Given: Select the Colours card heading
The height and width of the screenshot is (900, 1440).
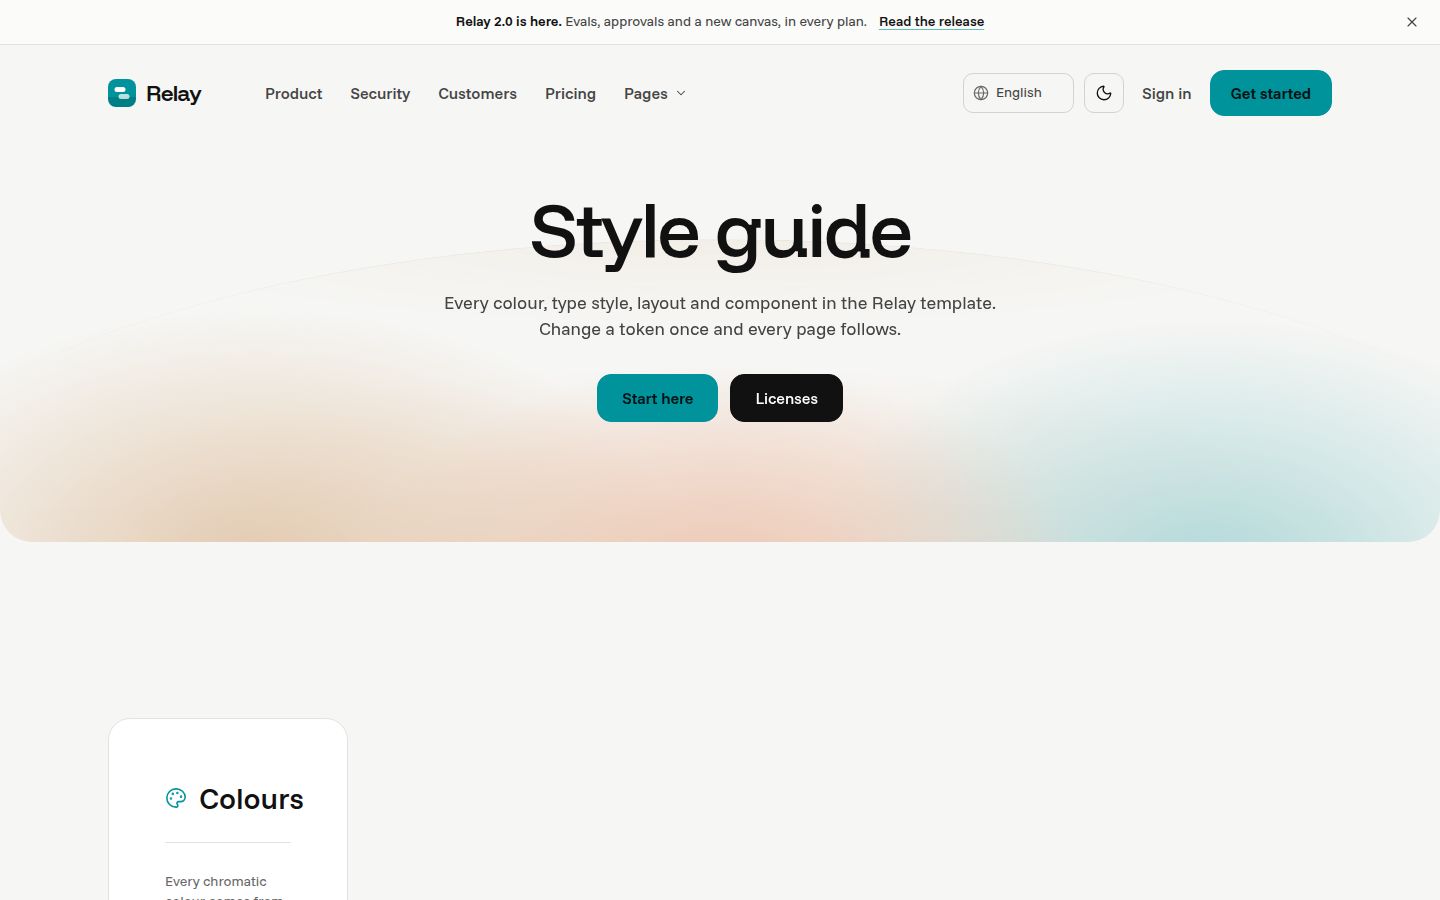Looking at the screenshot, I should tap(251, 799).
